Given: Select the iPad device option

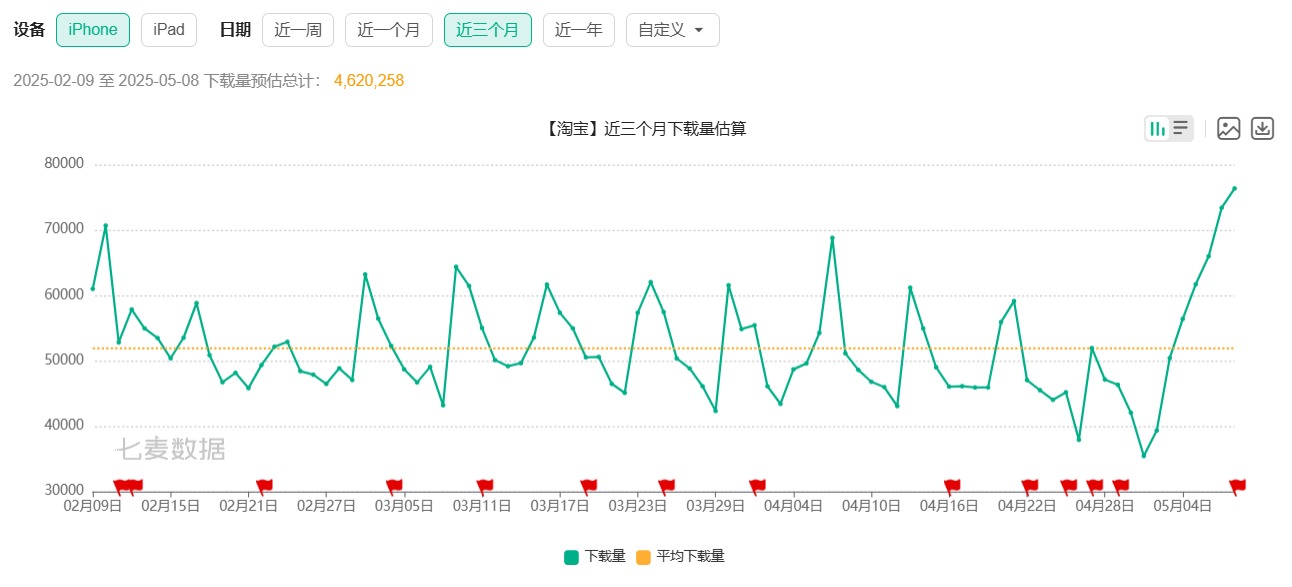Looking at the screenshot, I should pyautogui.click(x=169, y=30).
